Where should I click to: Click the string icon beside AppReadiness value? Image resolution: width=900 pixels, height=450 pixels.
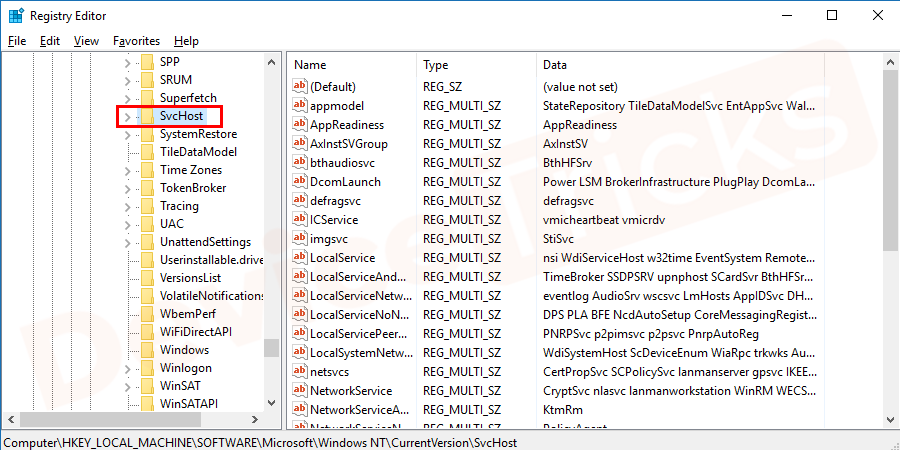(300, 125)
